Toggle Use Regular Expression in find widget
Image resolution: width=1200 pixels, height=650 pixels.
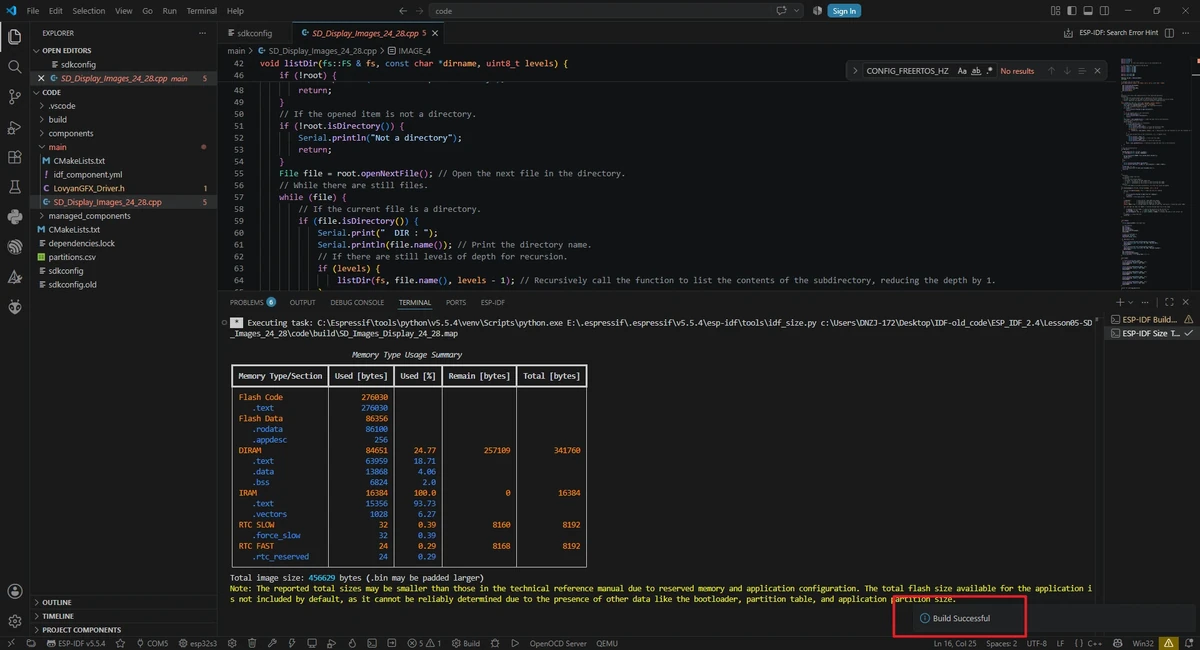point(990,71)
